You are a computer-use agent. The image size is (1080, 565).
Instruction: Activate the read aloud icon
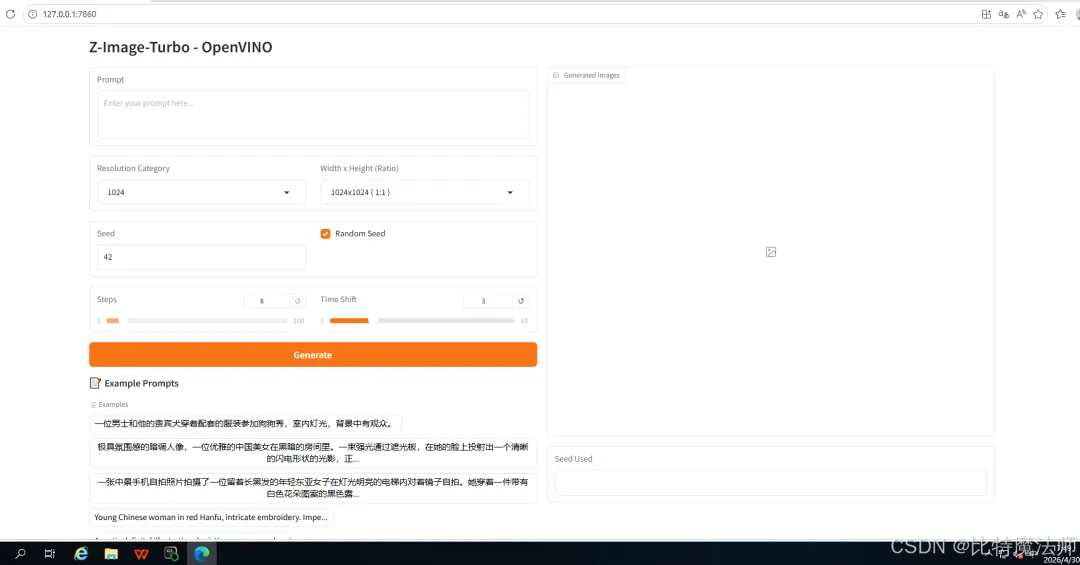1021,14
